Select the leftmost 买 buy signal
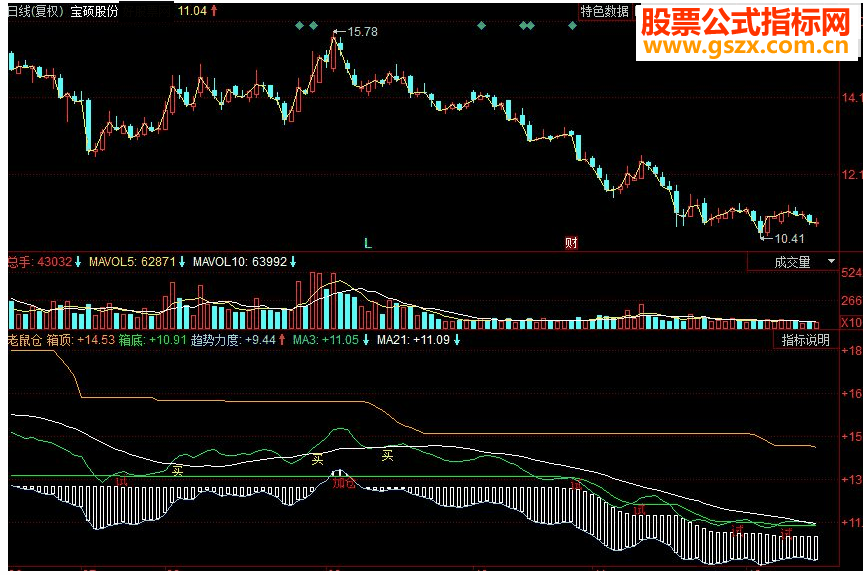 [x=177, y=470]
